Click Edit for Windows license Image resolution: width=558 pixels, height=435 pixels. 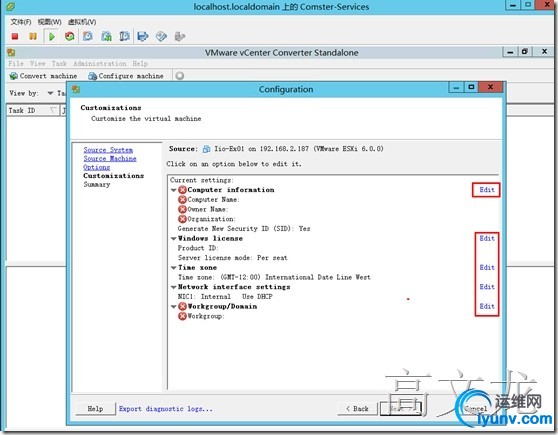tap(487, 238)
